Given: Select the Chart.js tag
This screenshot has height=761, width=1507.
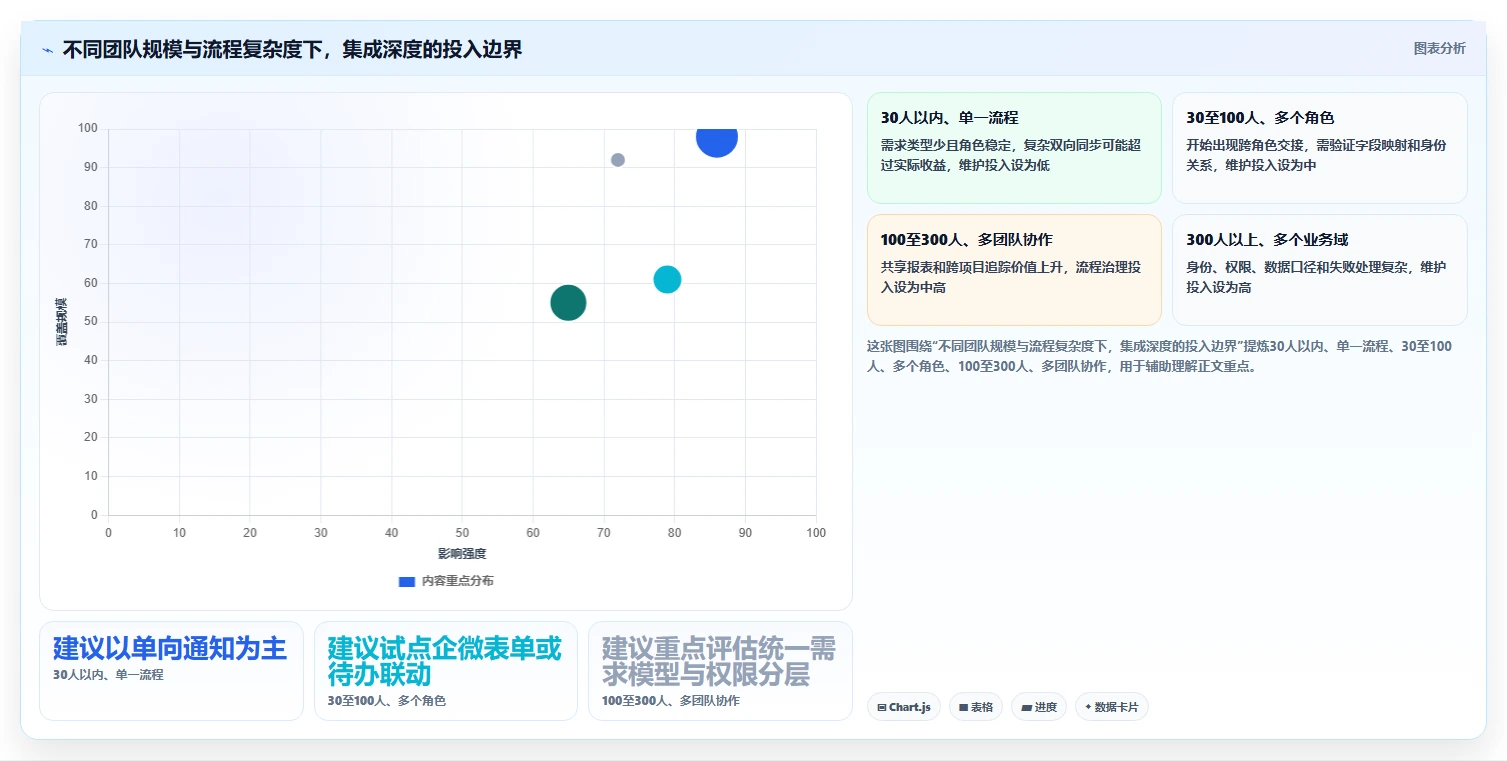Looking at the screenshot, I should click(x=903, y=707).
